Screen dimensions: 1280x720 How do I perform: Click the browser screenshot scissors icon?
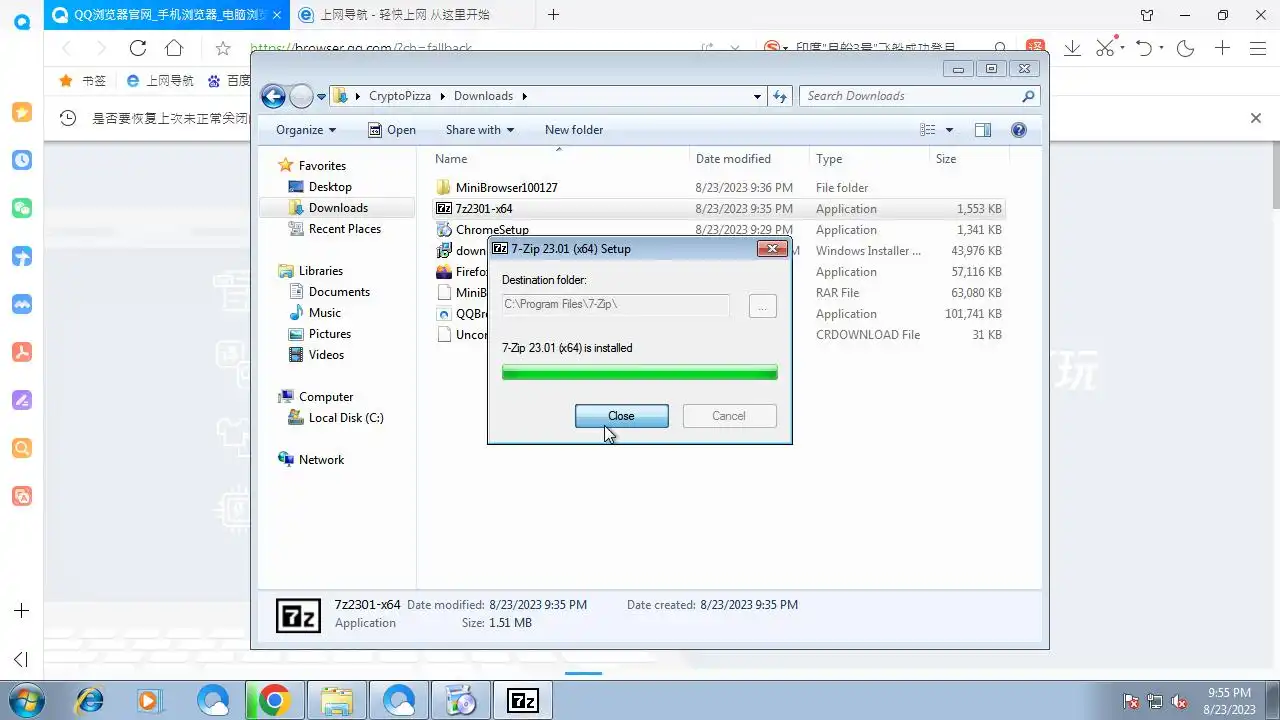pyautogui.click(x=1104, y=48)
